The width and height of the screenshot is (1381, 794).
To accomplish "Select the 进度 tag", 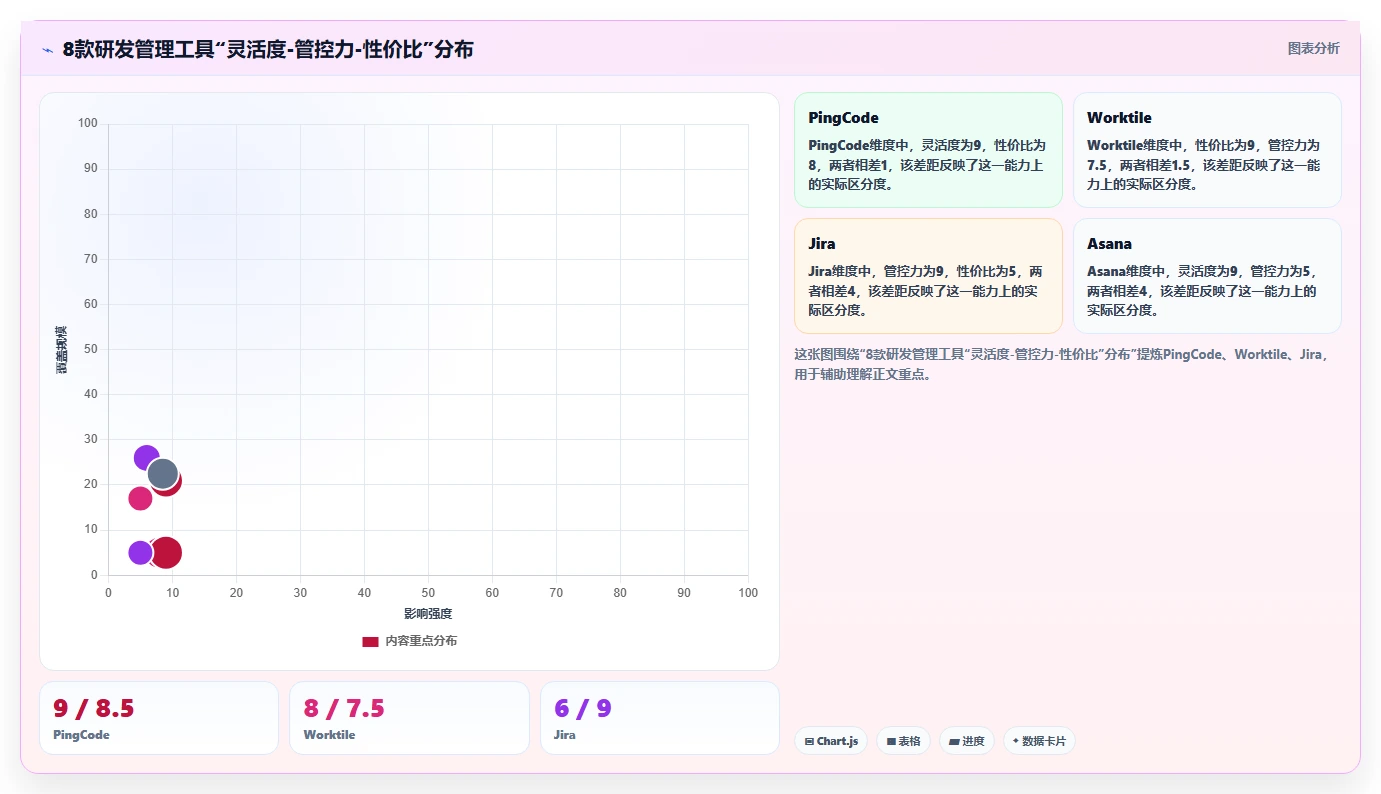I will pyautogui.click(x=967, y=741).
